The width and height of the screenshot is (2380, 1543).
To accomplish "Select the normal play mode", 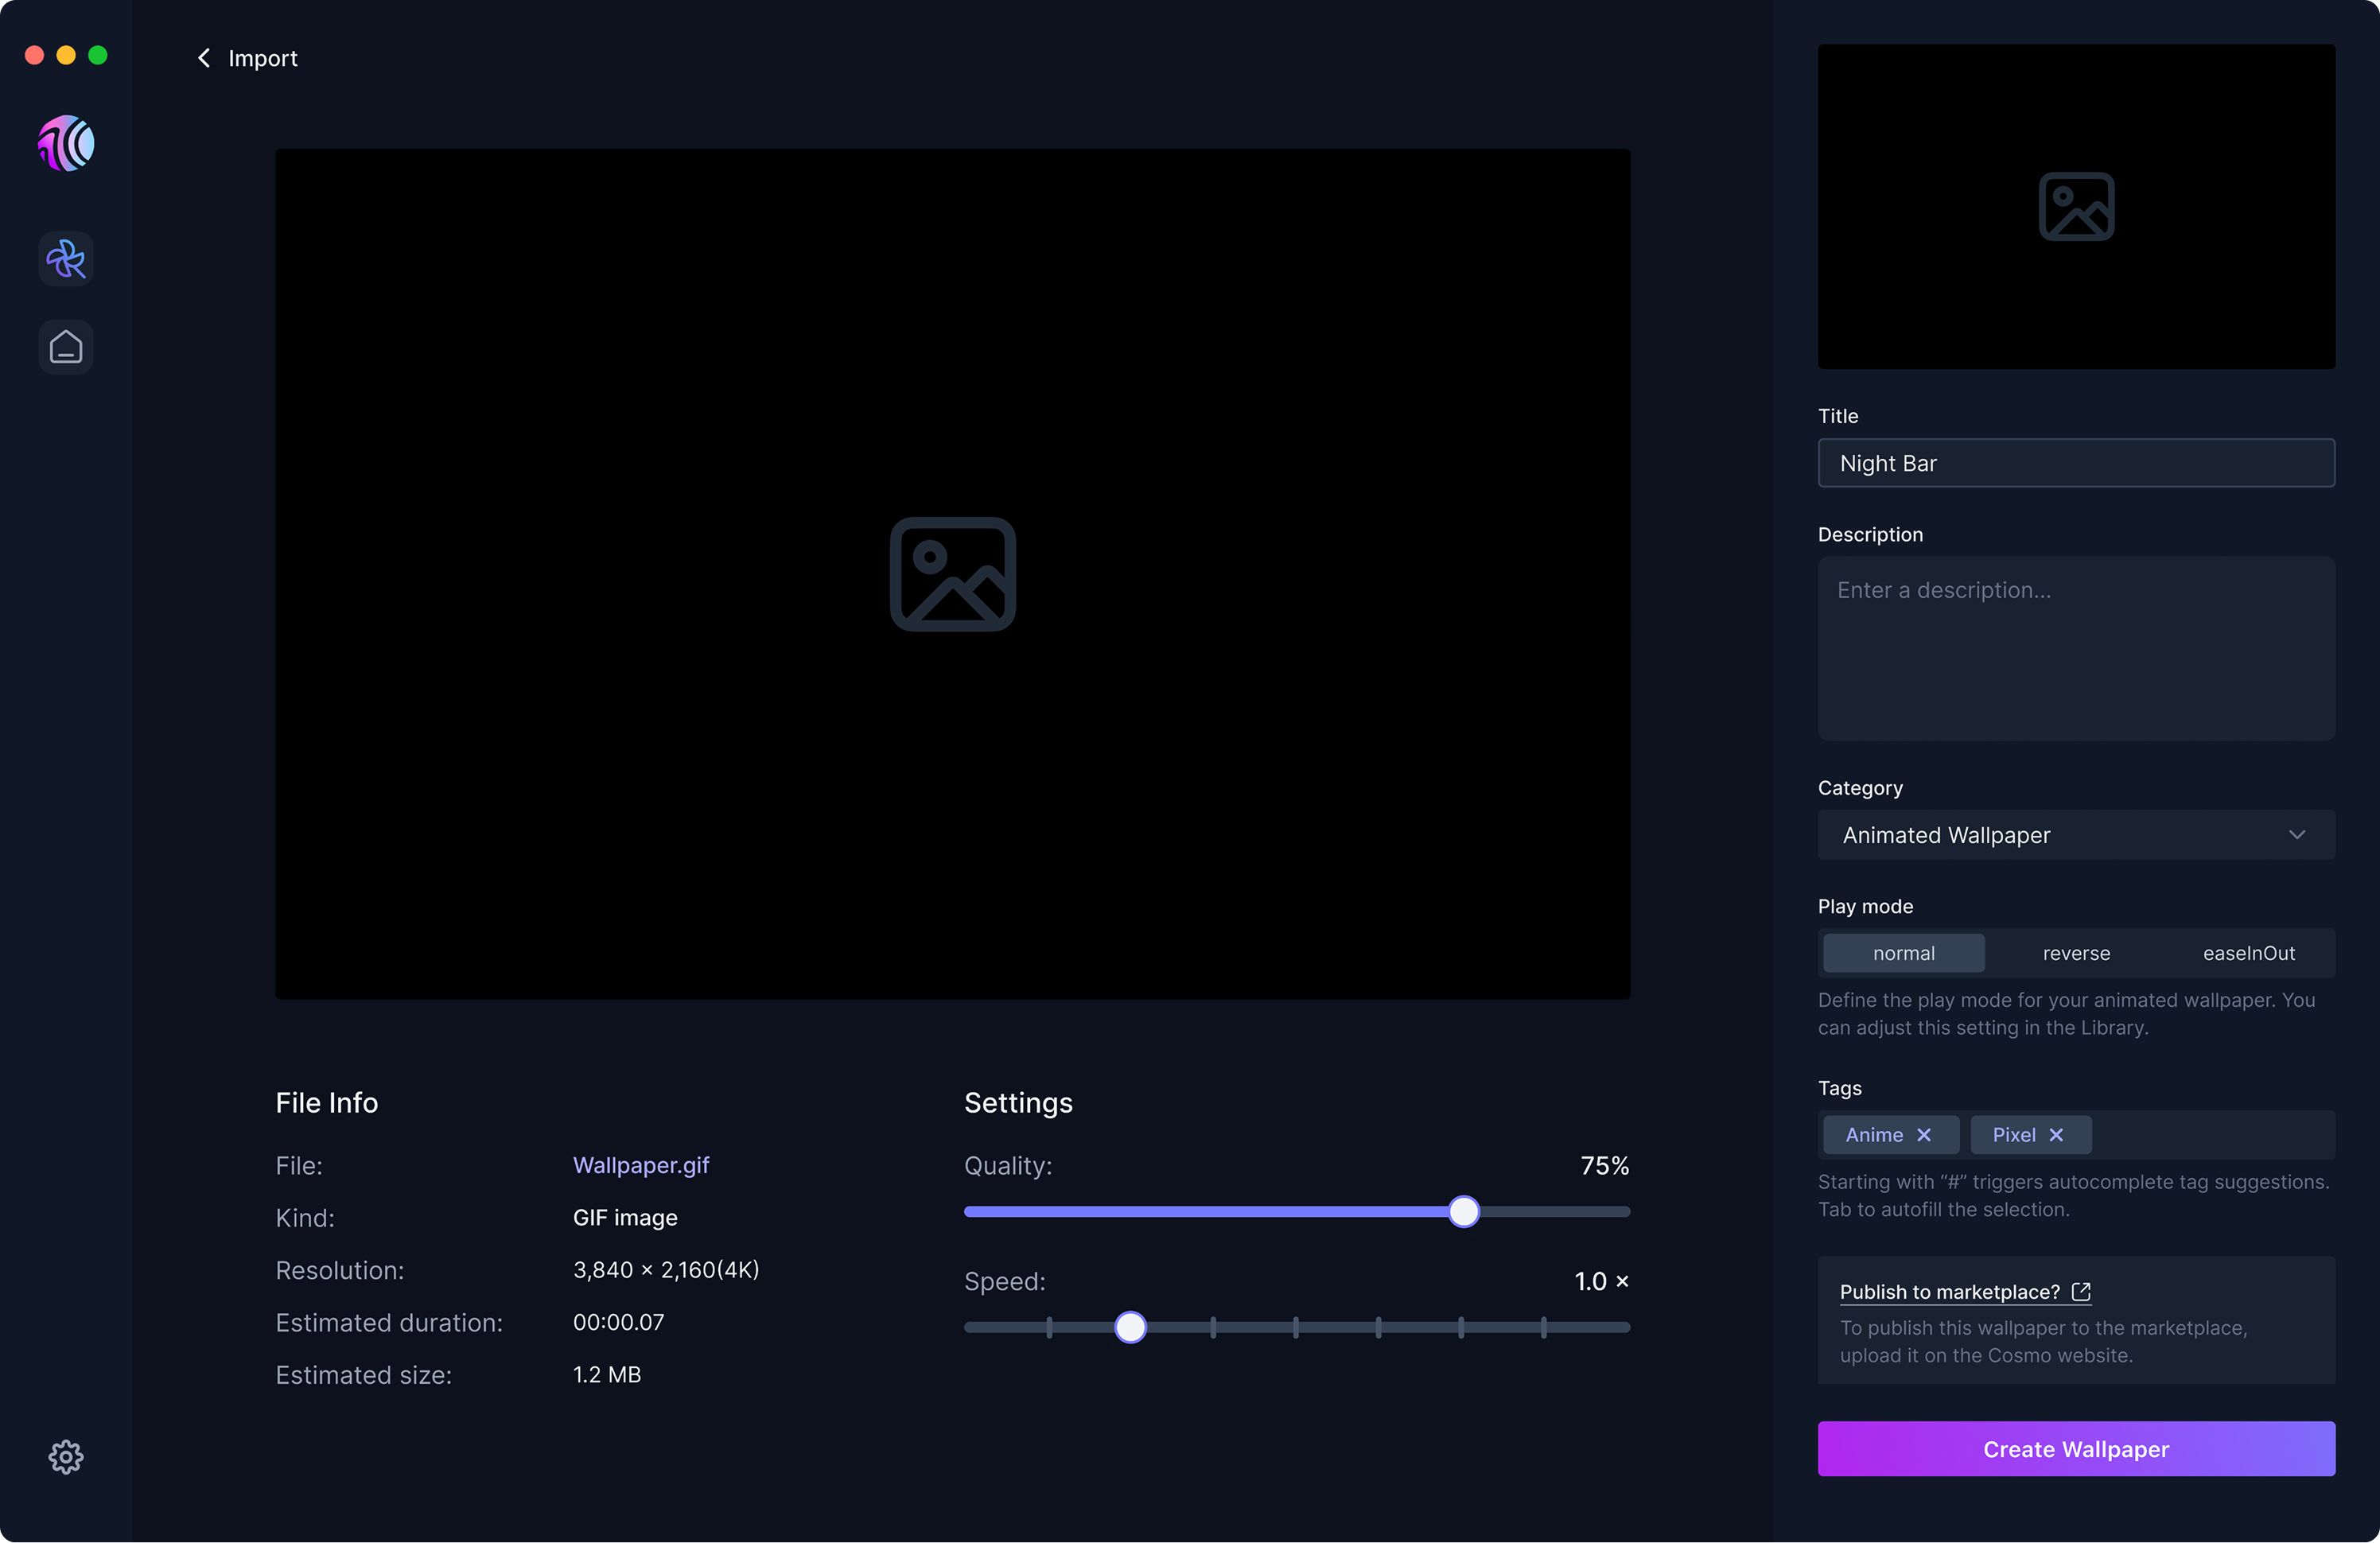I will coord(1903,952).
